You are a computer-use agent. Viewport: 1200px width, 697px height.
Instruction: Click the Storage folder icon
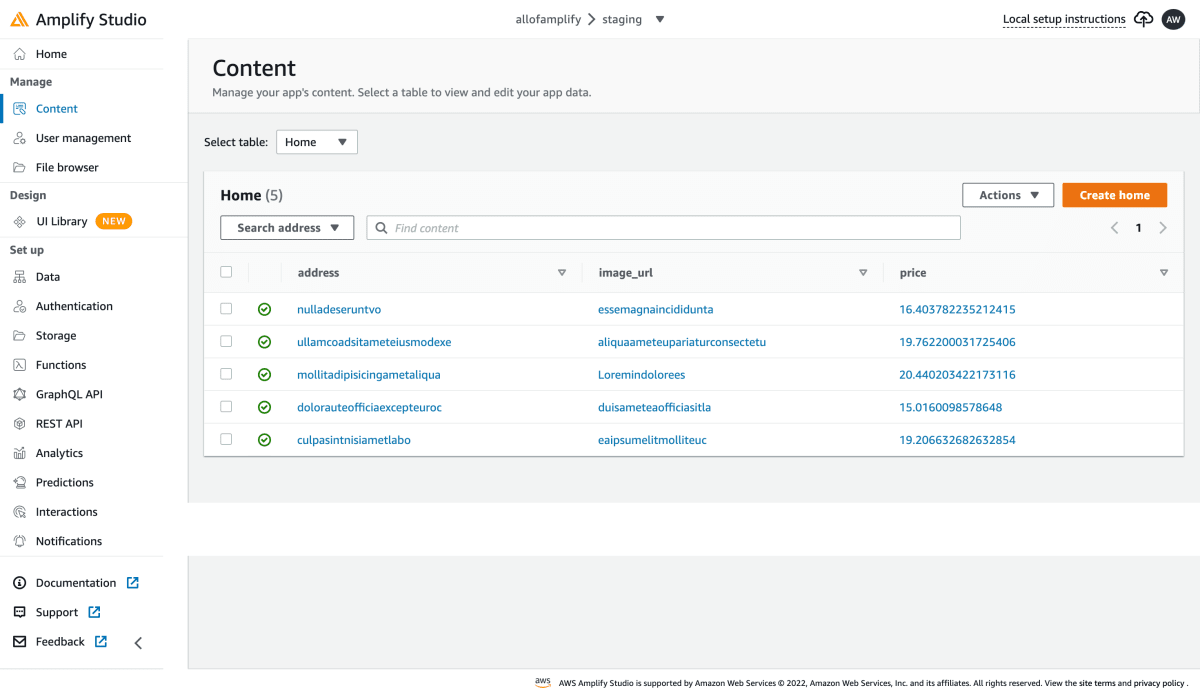pyautogui.click(x=20, y=336)
